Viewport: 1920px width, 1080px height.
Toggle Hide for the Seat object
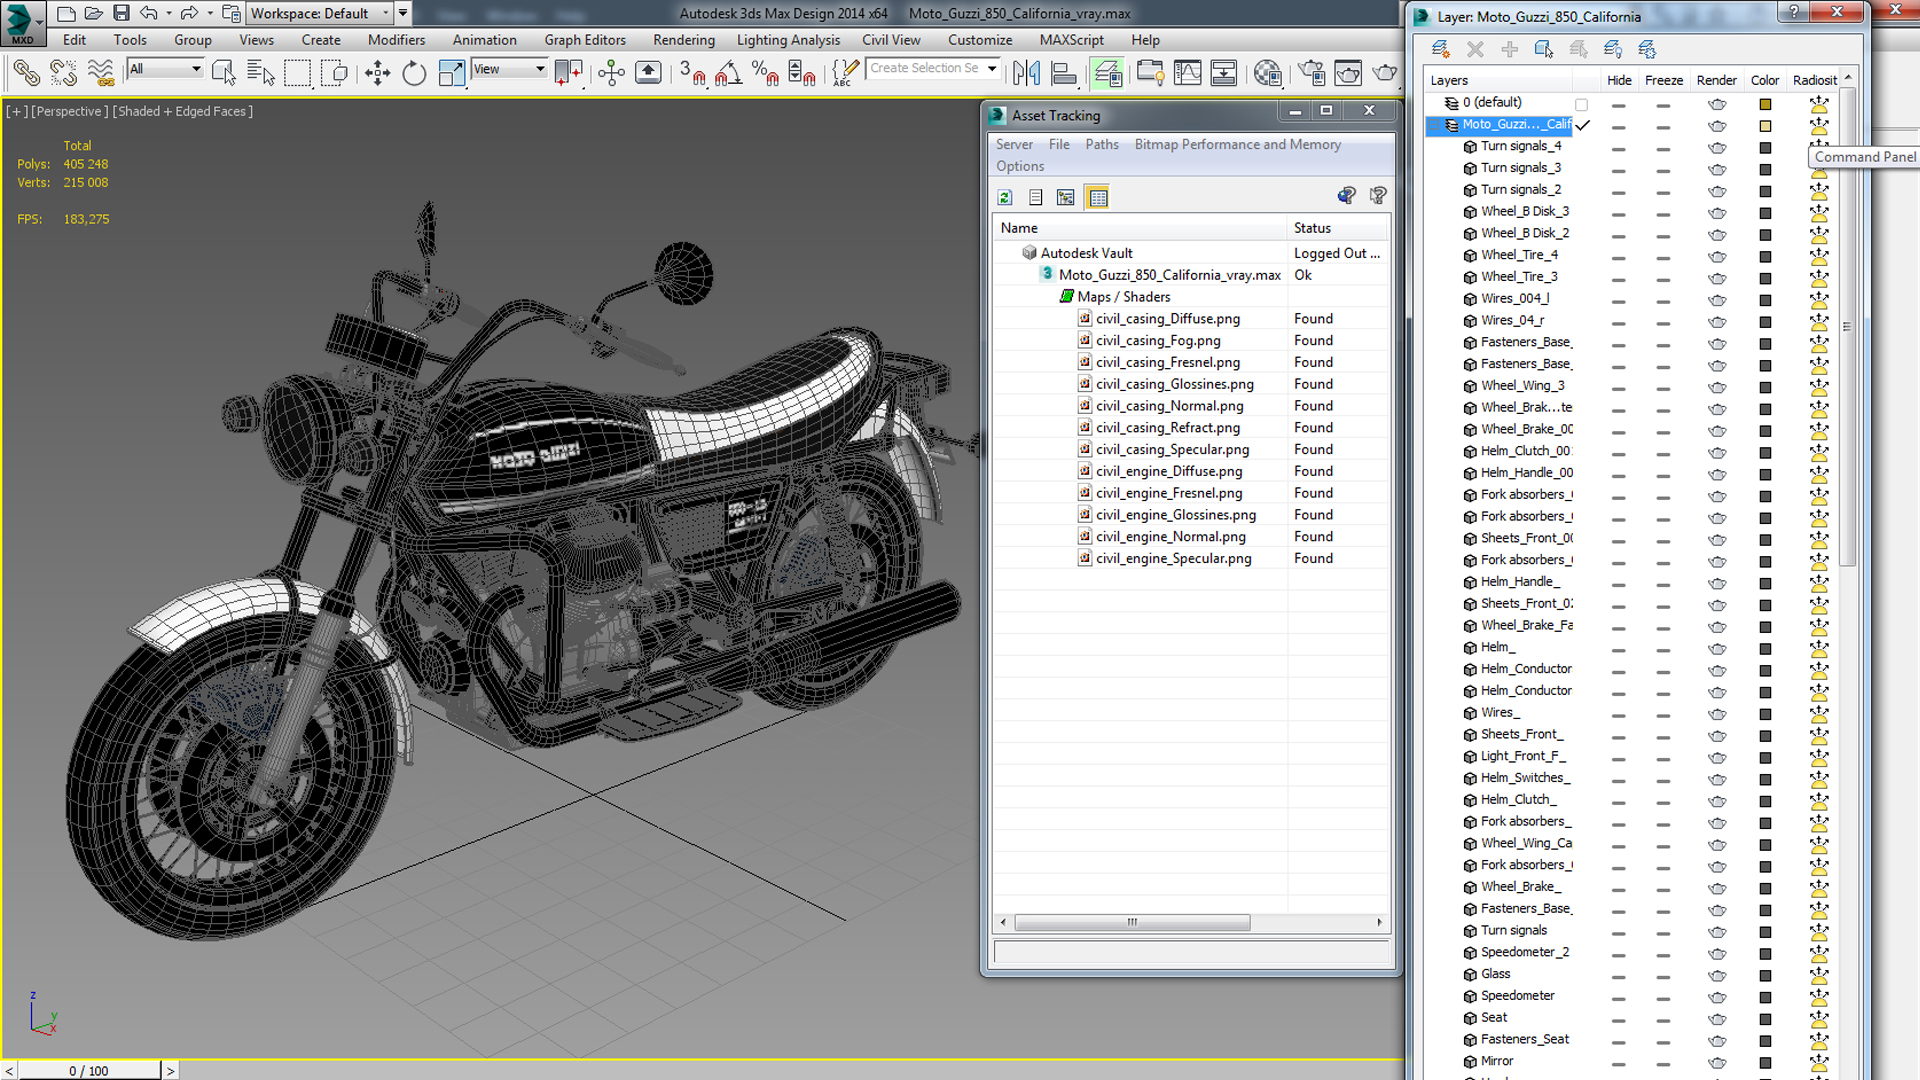tap(1618, 1020)
